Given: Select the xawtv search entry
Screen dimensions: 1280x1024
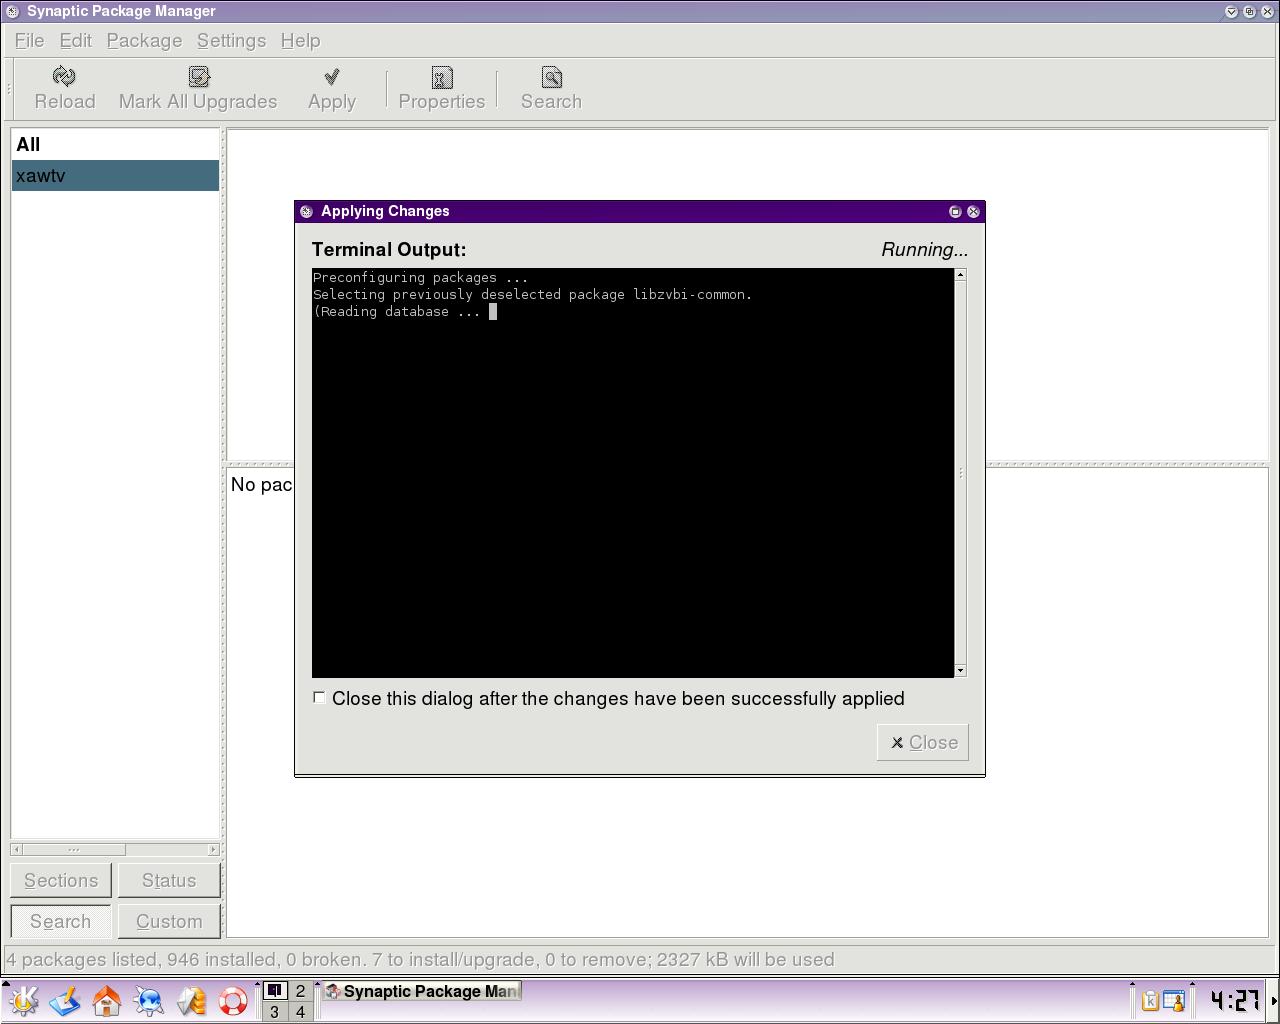Looking at the screenshot, I should click(x=115, y=175).
